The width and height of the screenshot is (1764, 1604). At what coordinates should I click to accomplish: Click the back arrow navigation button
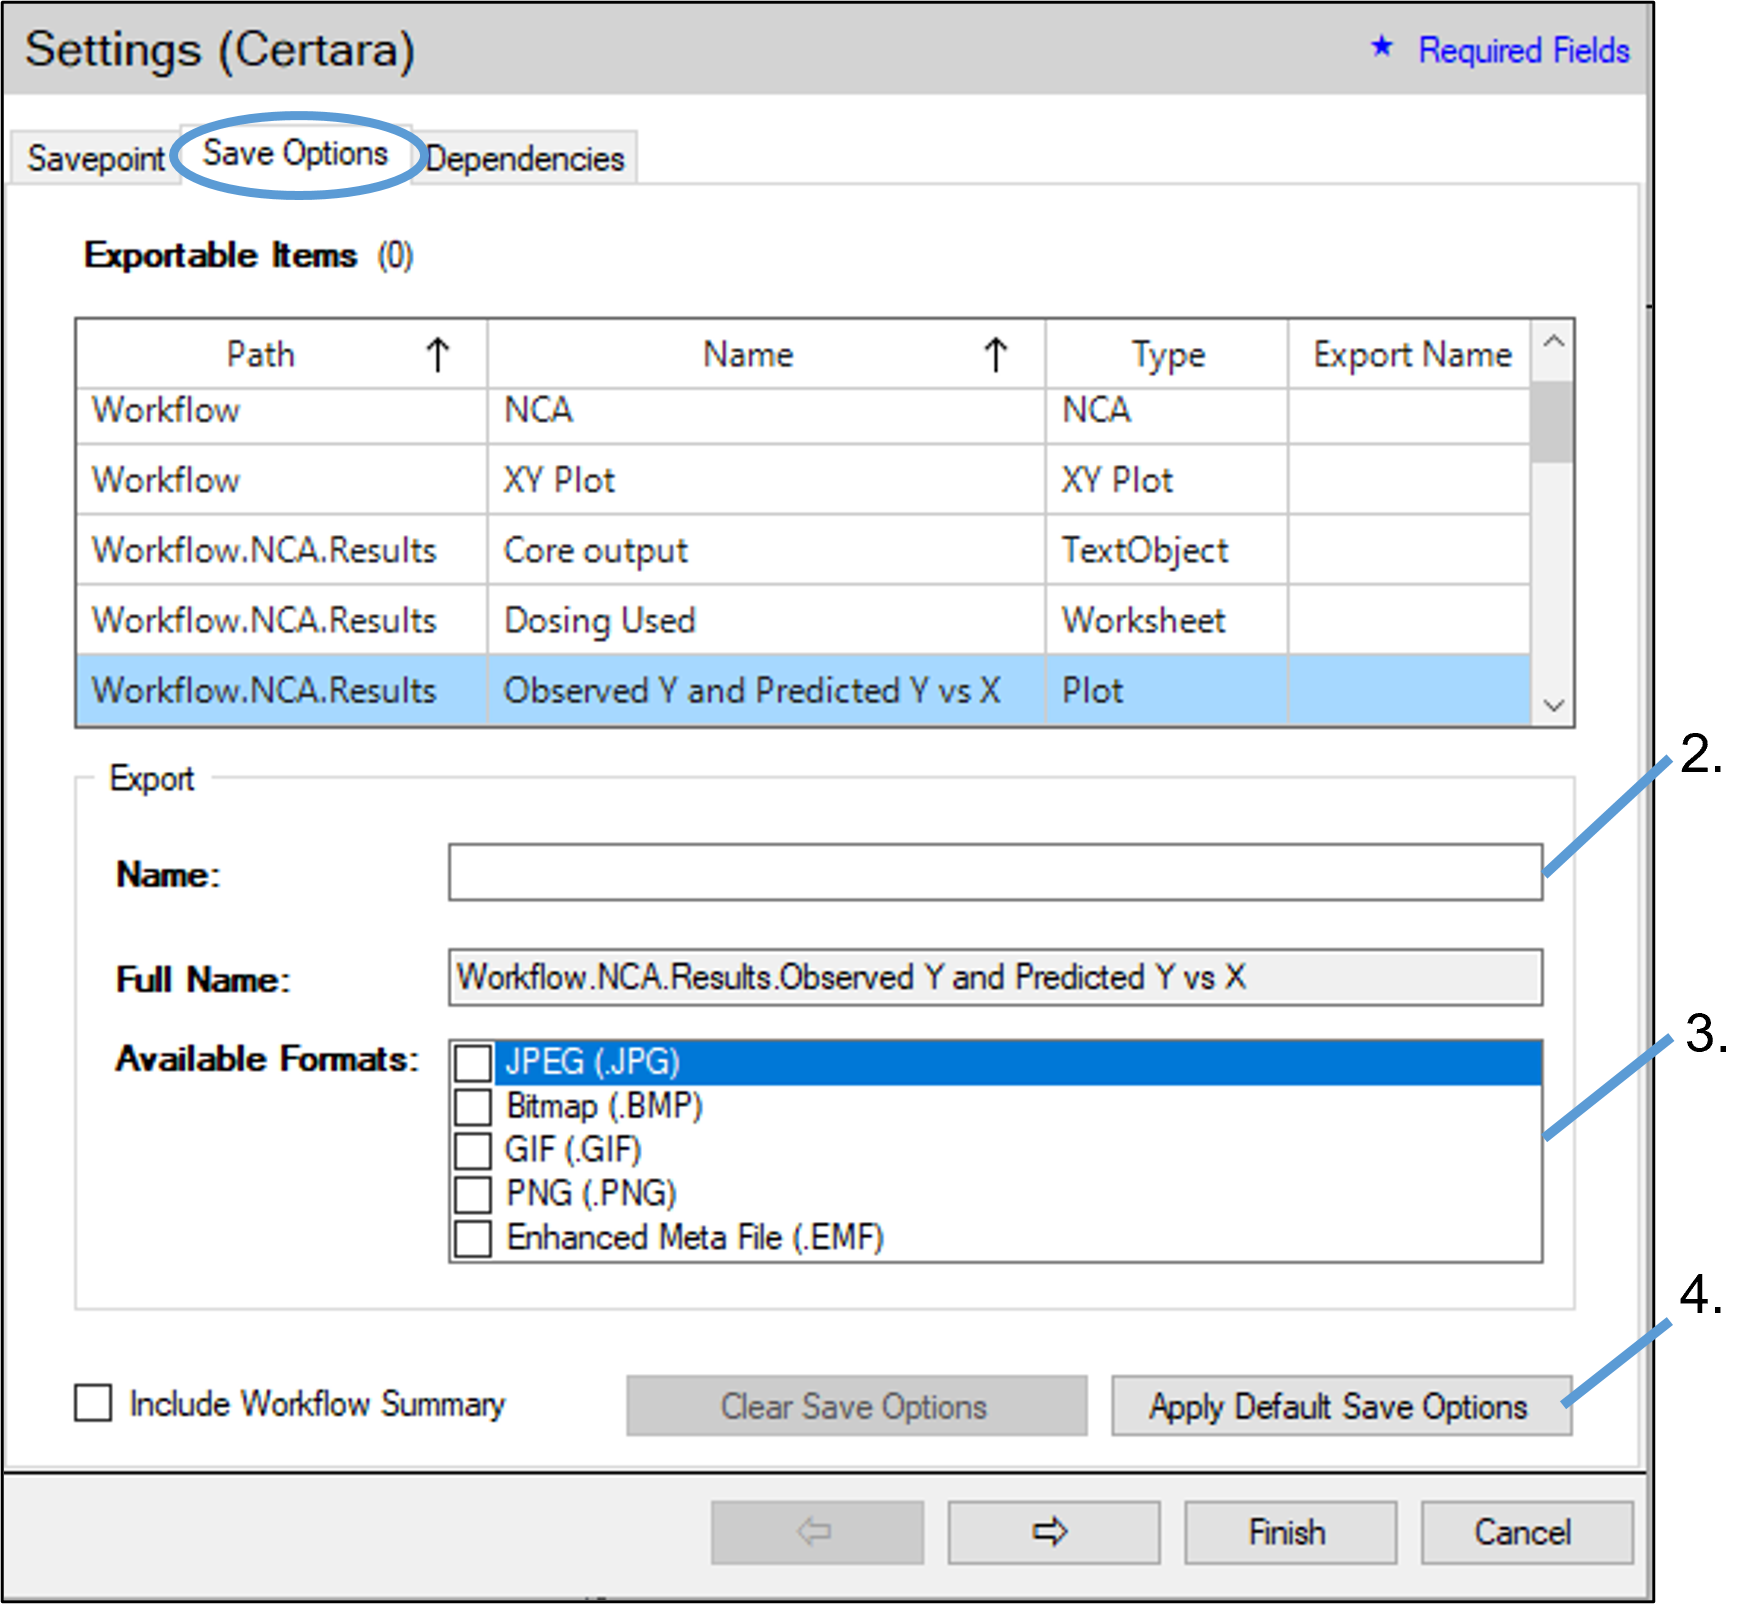(816, 1531)
